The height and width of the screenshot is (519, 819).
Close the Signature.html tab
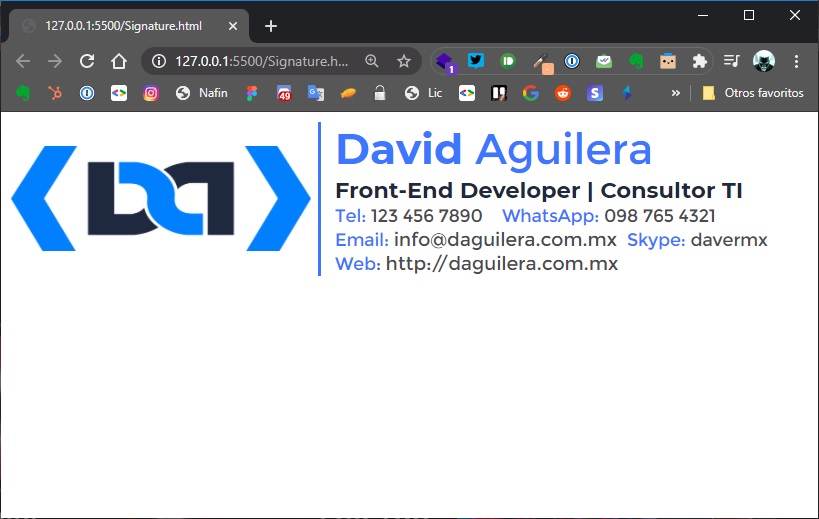(233, 26)
